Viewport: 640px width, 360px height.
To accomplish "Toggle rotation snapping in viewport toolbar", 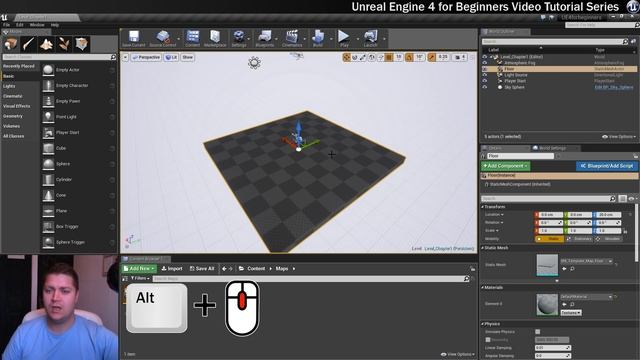I will click(409, 58).
